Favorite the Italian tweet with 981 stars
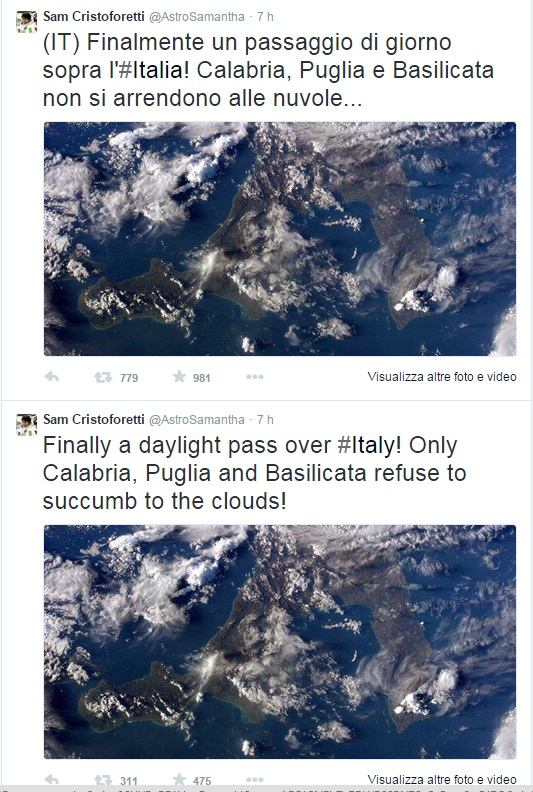The height and width of the screenshot is (792, 533). [179, 376]
